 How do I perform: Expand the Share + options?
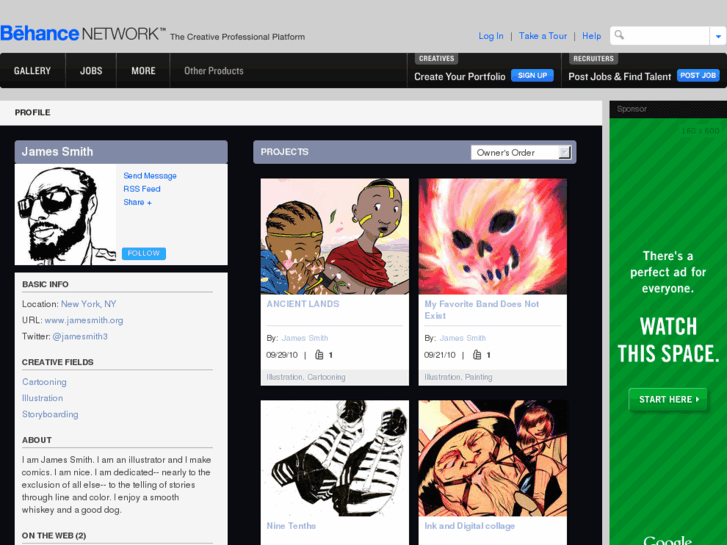coord(137,202)
